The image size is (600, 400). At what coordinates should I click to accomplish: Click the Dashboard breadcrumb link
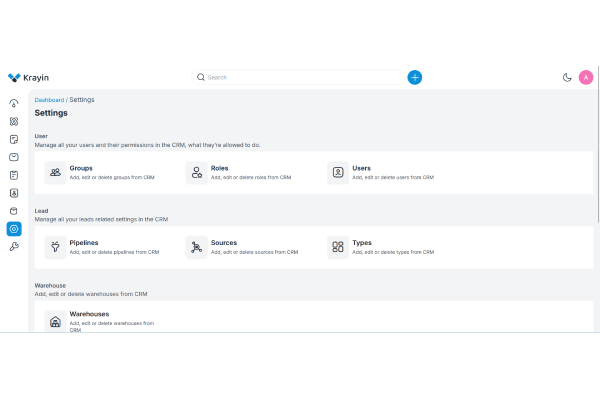(49, 100)
